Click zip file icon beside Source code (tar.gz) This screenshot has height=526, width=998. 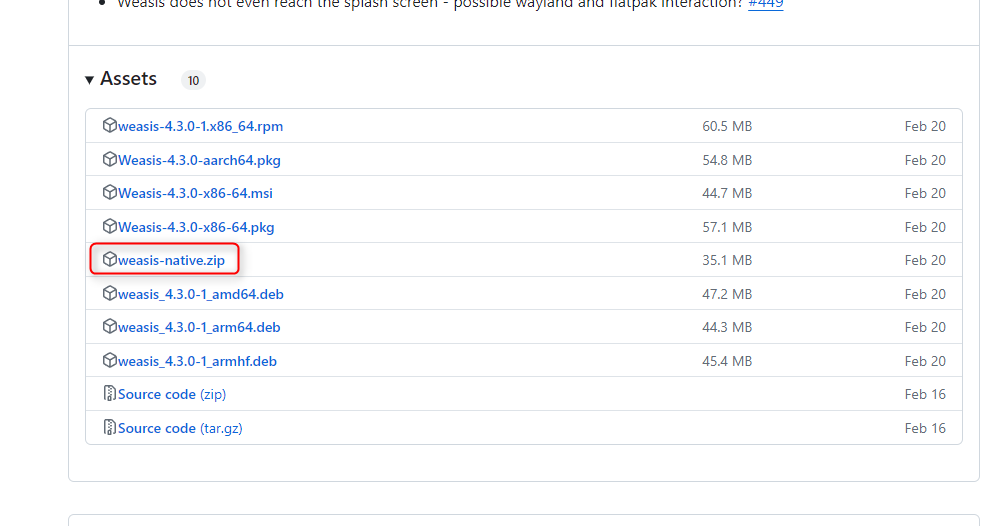pyautogui.click(x=109, y=427)
